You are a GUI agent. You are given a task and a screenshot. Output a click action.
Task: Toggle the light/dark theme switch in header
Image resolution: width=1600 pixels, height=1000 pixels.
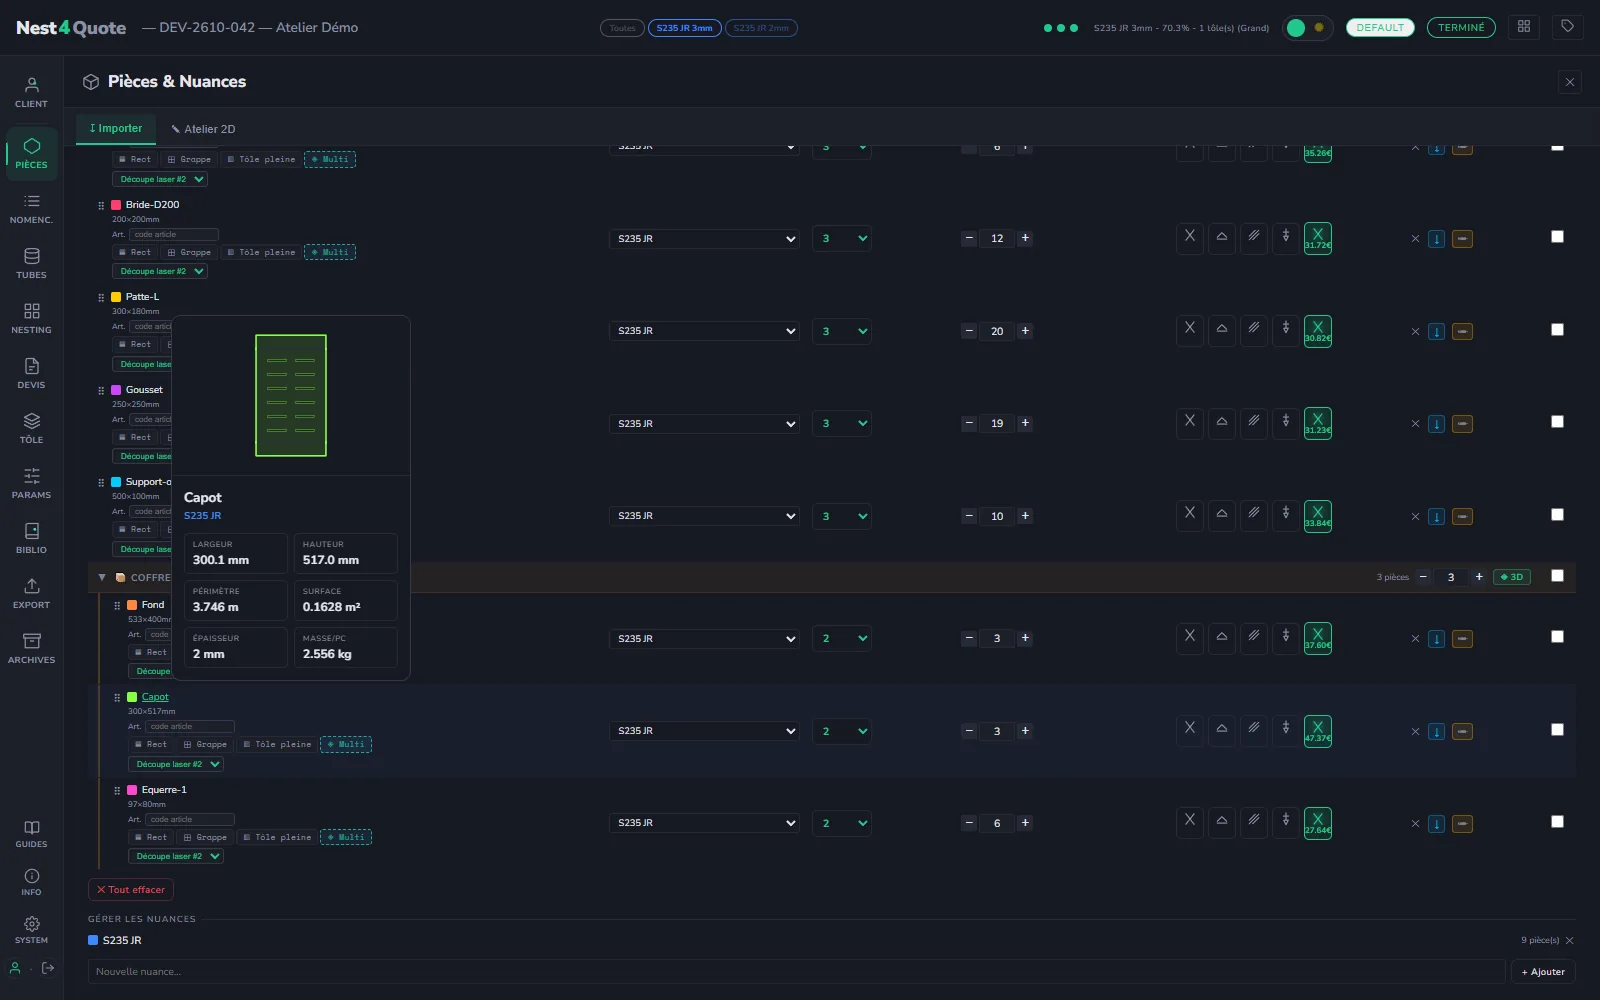(x=1307, y=28)
